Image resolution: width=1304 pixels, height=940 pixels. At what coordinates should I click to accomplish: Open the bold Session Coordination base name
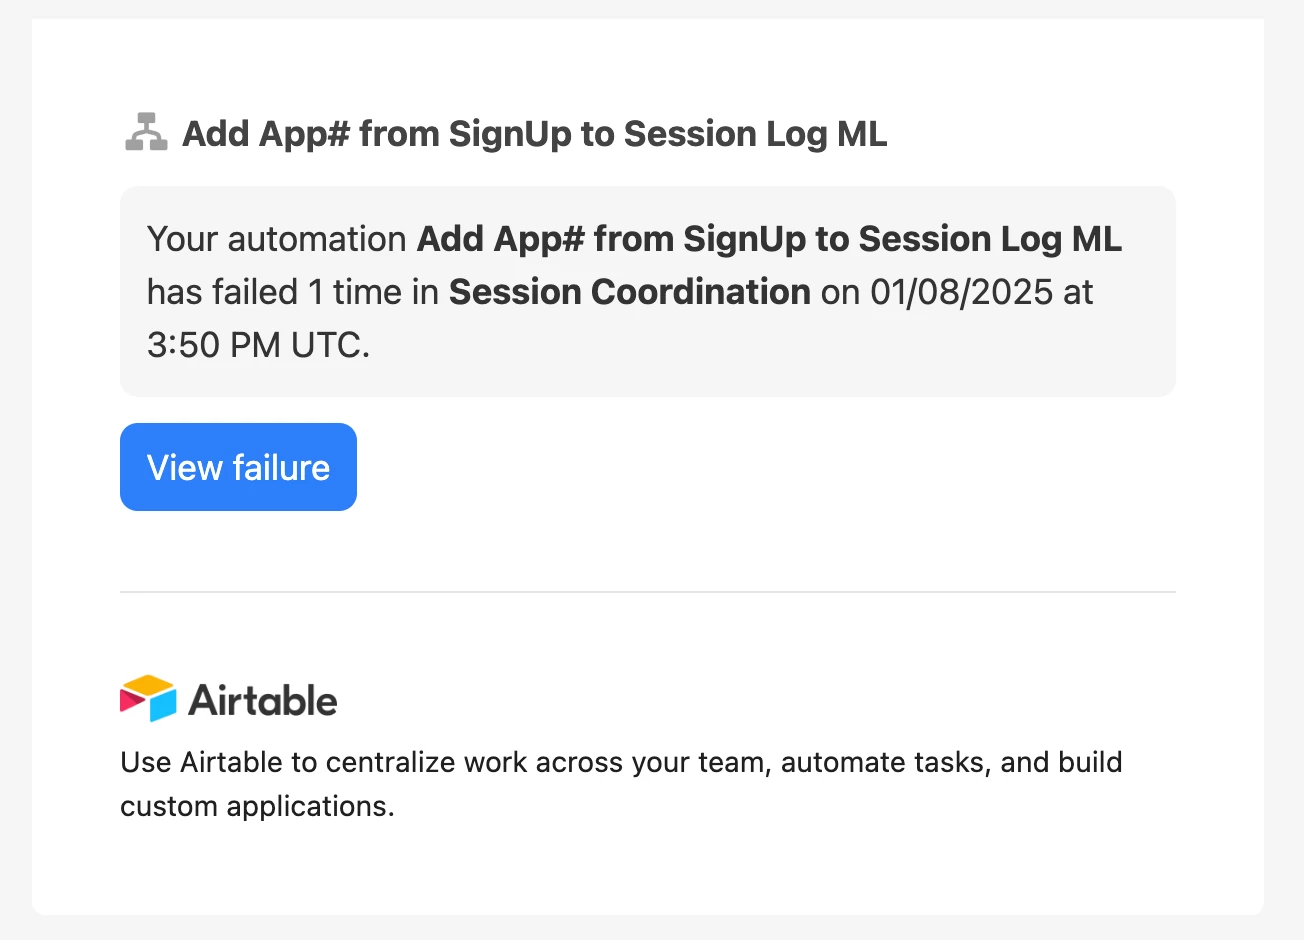coord(630,292)
